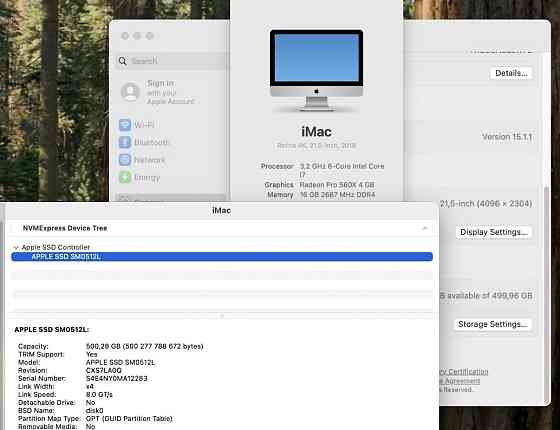The image size is (560, 430).
Task: Open the License Agreement link
Action: click(460, 381)
